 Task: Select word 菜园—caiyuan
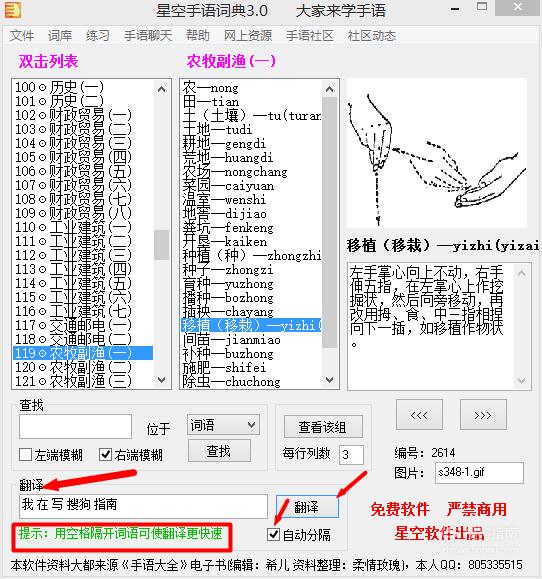click(x=251, y=186)
